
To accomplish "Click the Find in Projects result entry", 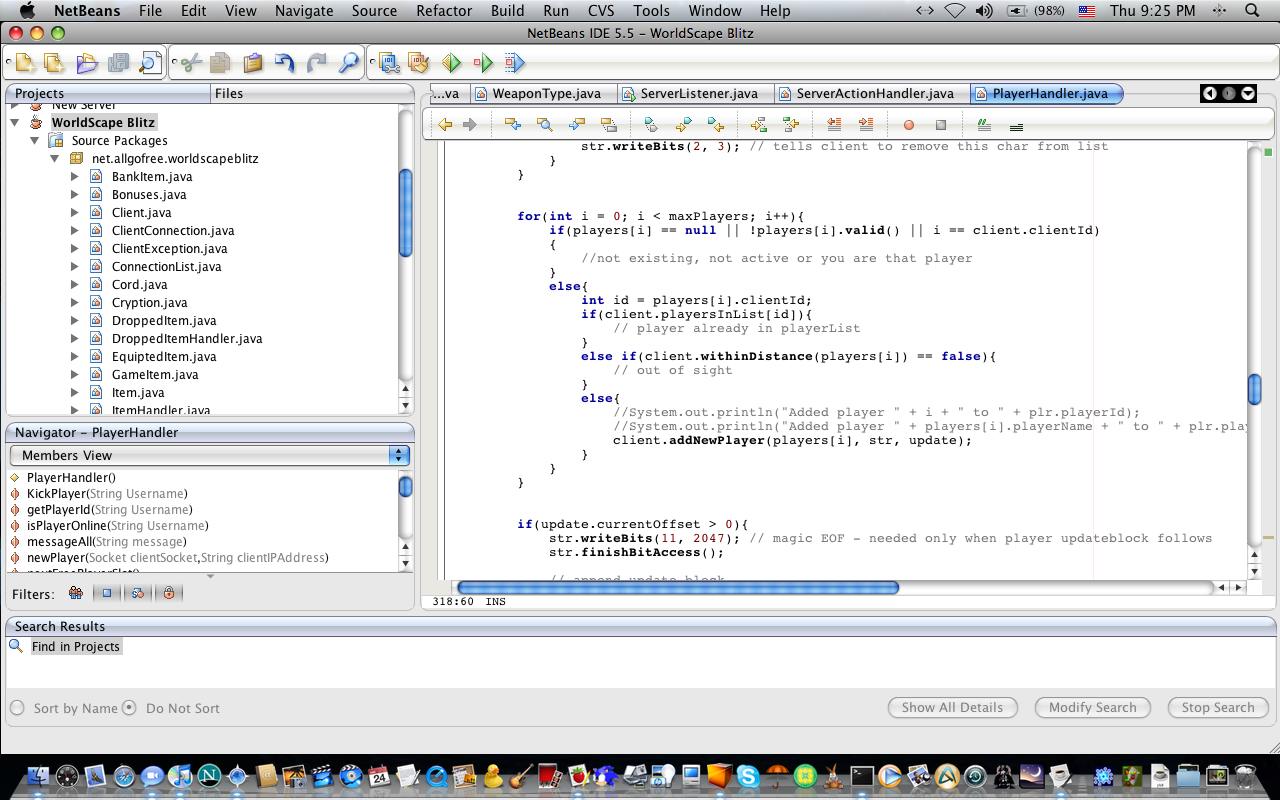I will pos(76,647).
